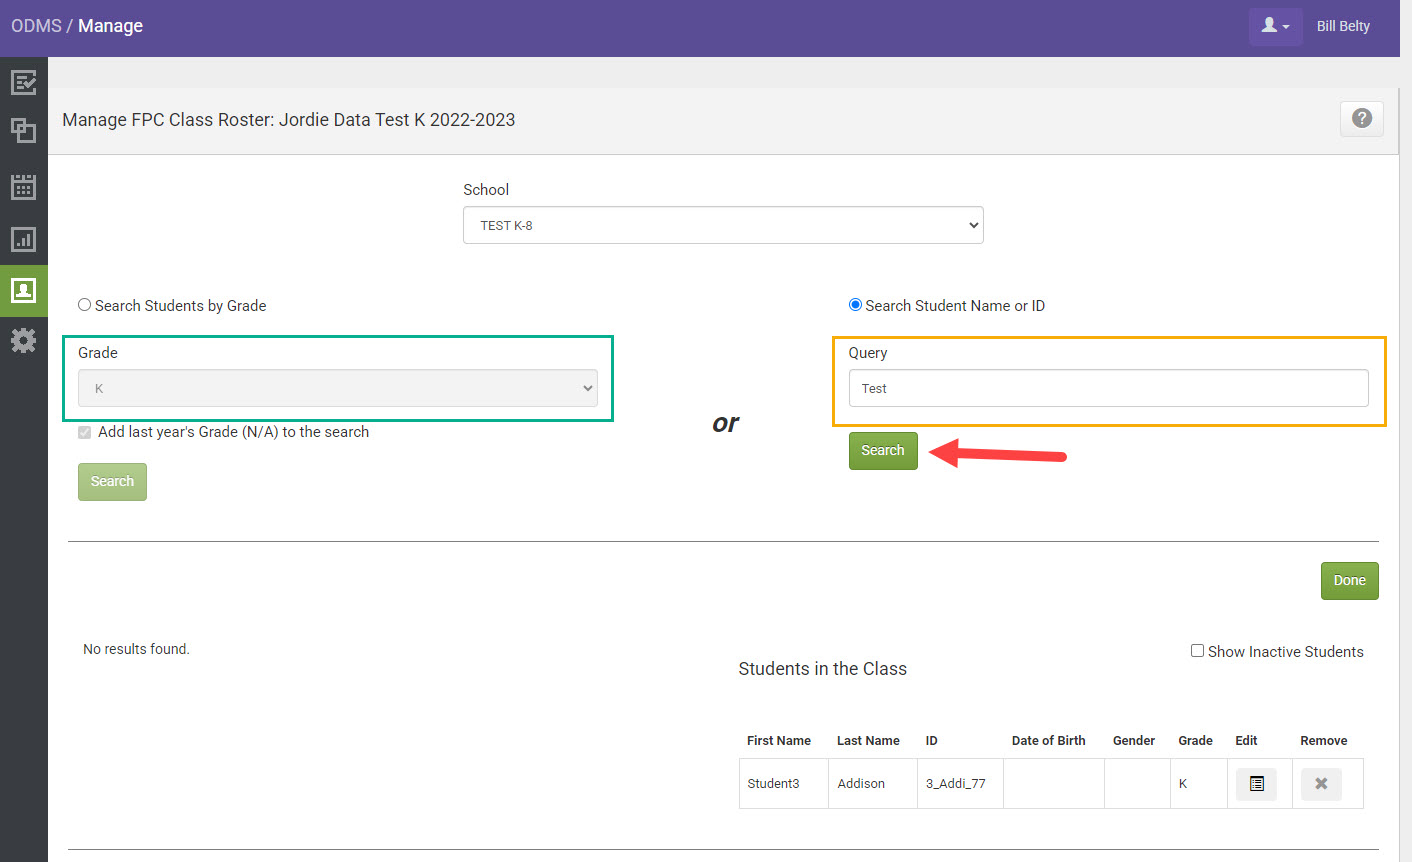Click the bar-chart reports icon in sidebar
1412x862 pixels.
point(24,239)
